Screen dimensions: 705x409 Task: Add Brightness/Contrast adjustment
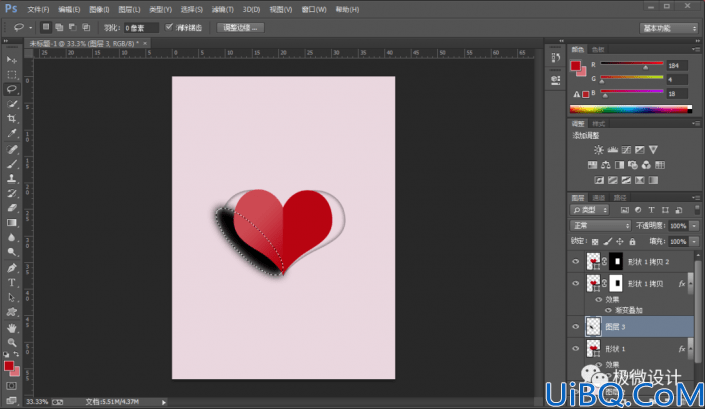(598, 150)
